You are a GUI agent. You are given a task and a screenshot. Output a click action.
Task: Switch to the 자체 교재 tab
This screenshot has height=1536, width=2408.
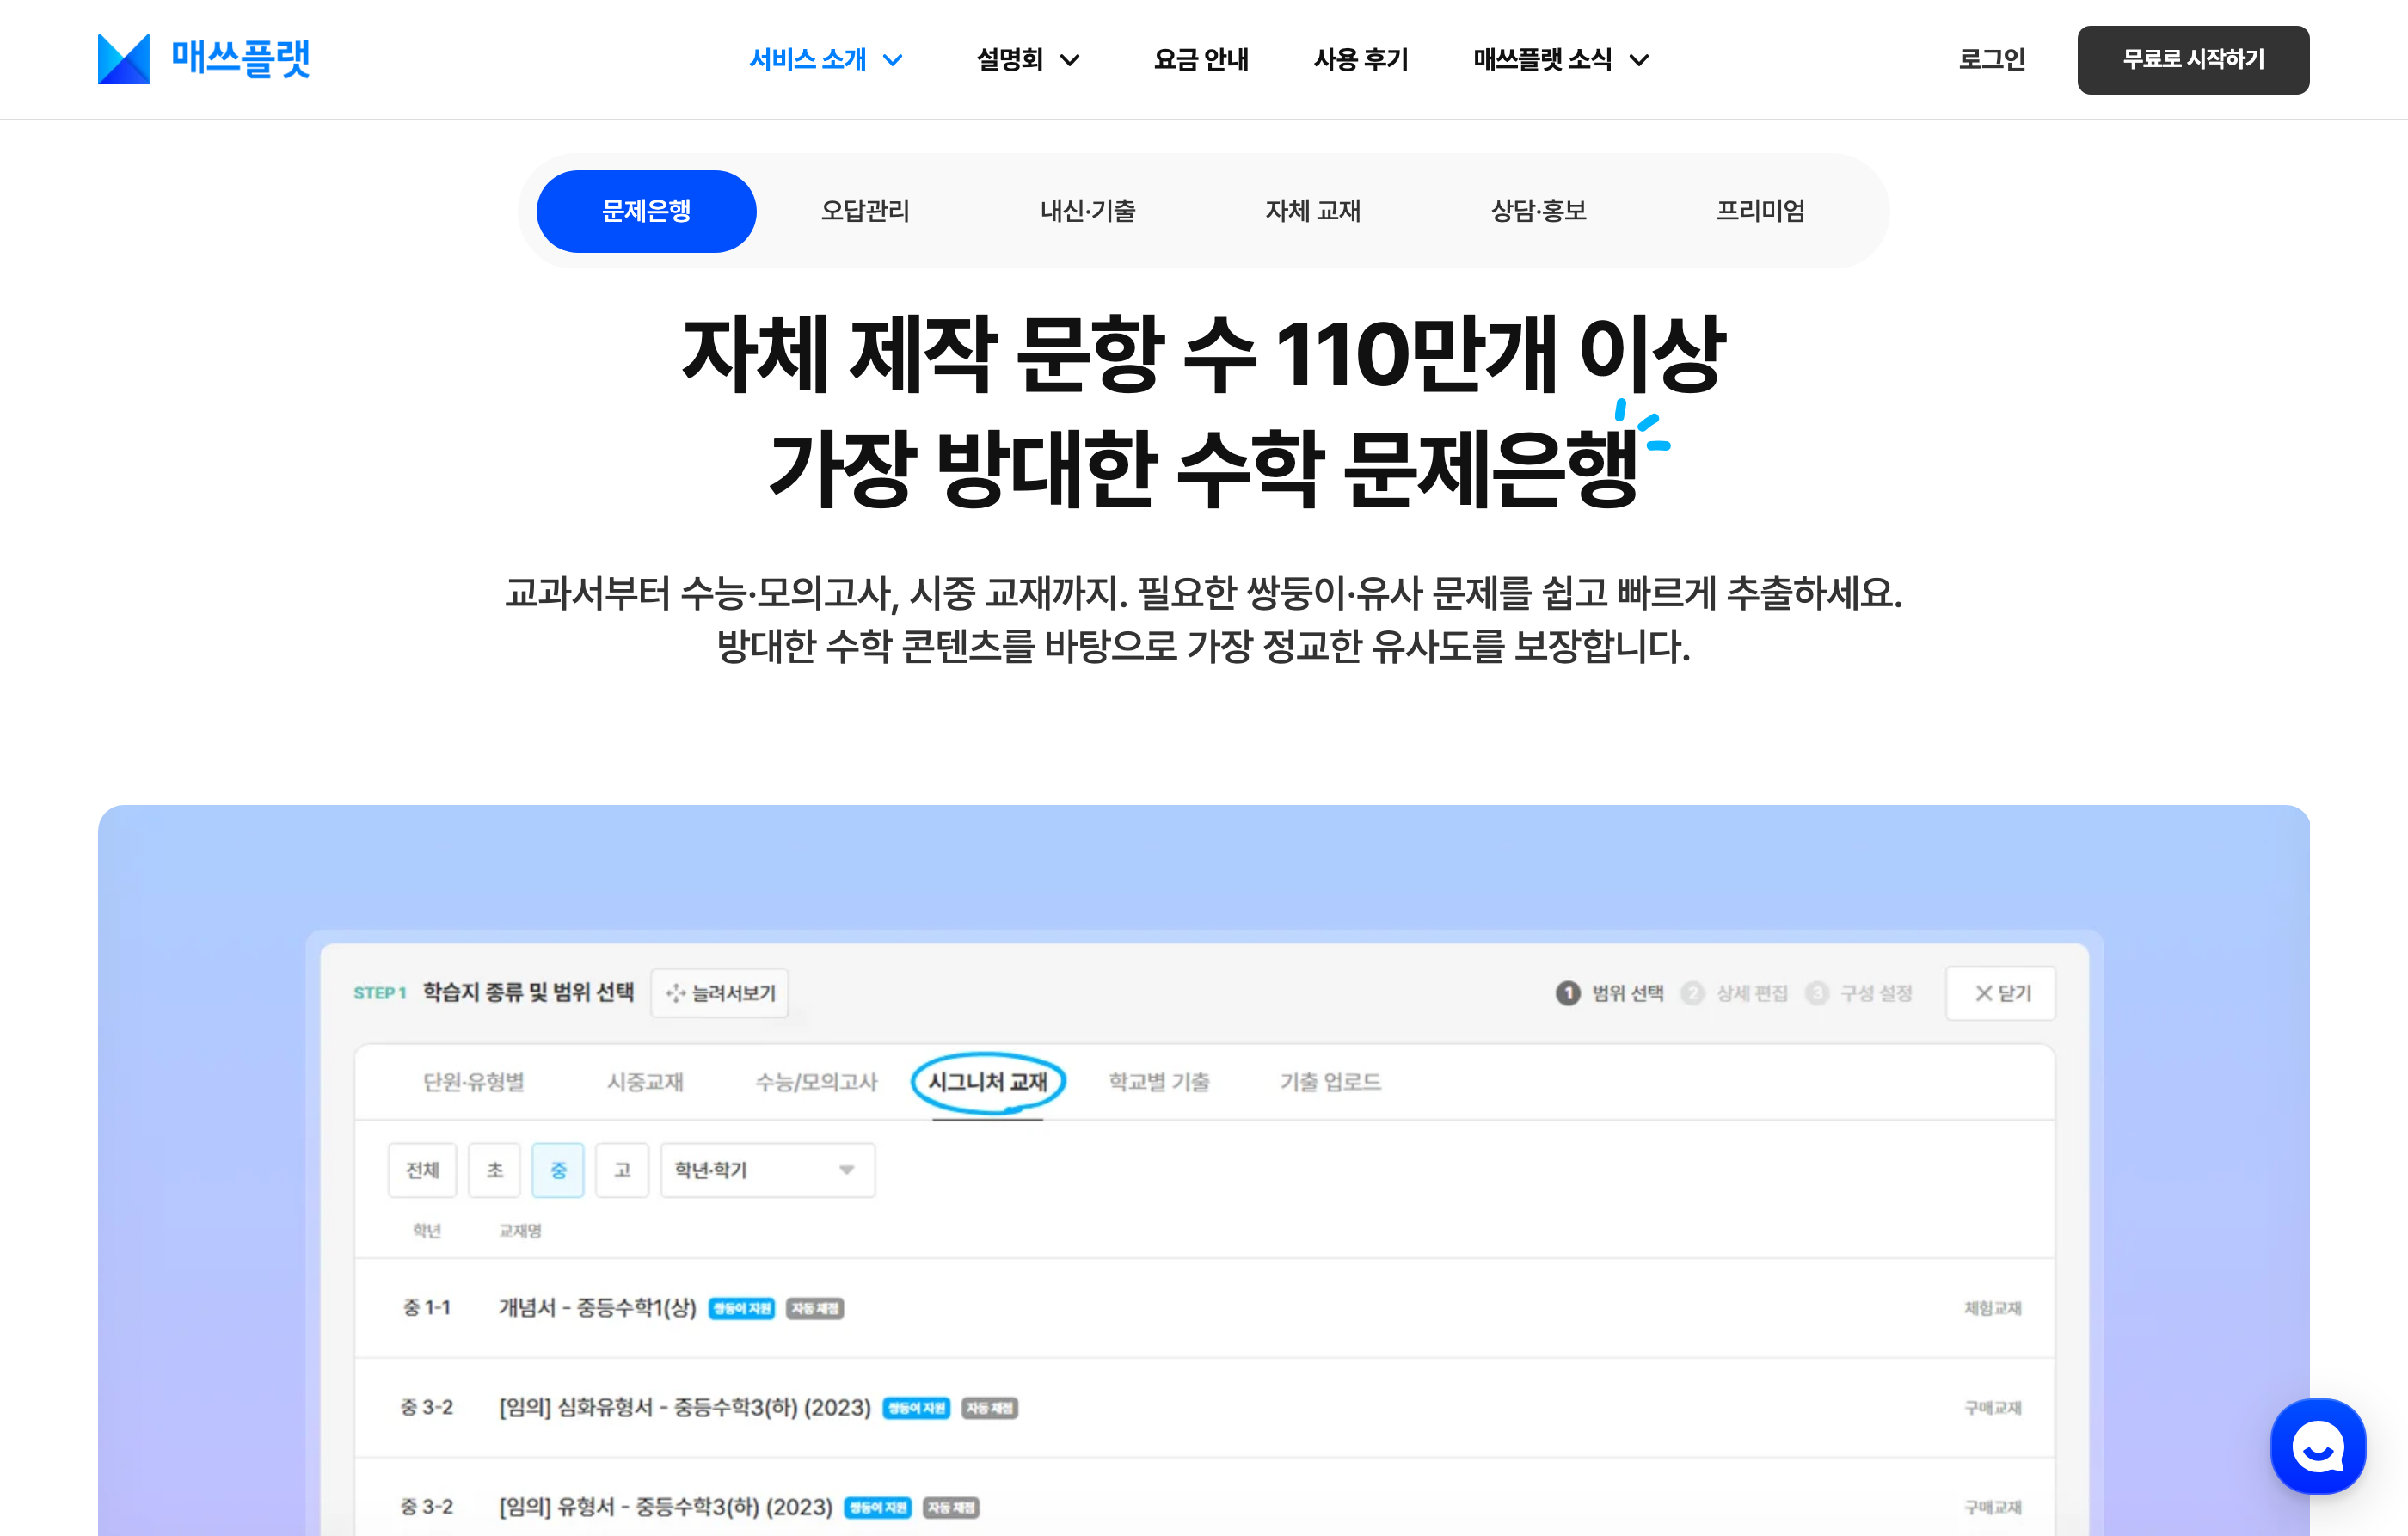pyautogui.click(x=1313, y=211)
